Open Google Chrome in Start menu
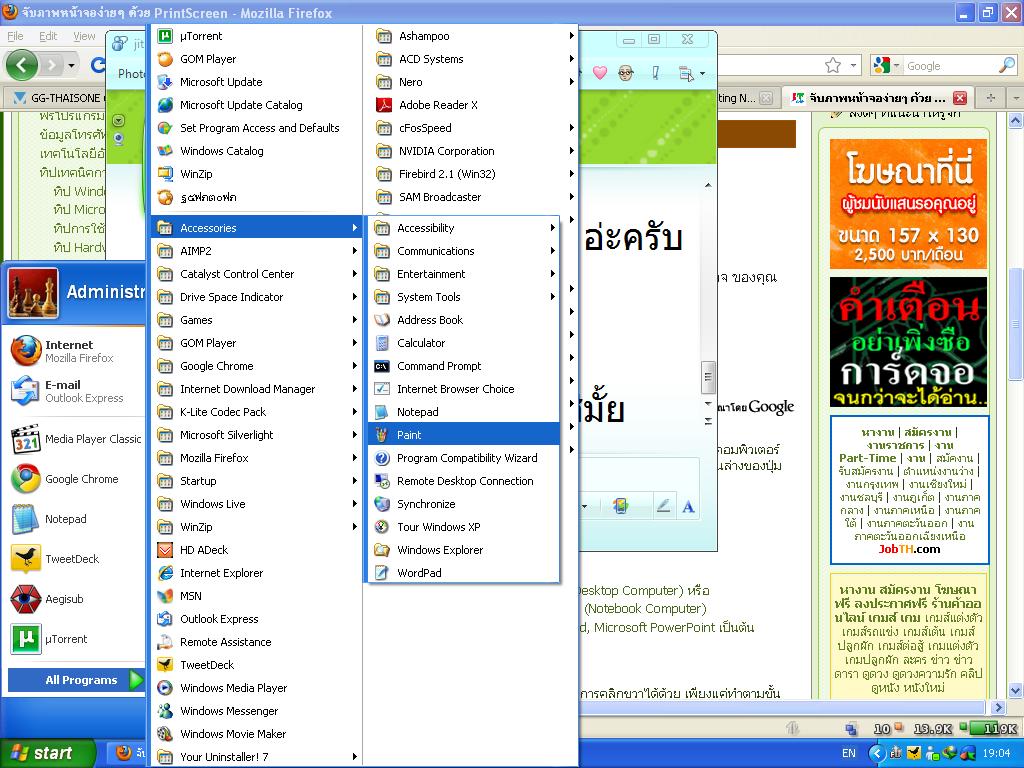Screen dimensions: 1024x768 [x=75, y=479]
